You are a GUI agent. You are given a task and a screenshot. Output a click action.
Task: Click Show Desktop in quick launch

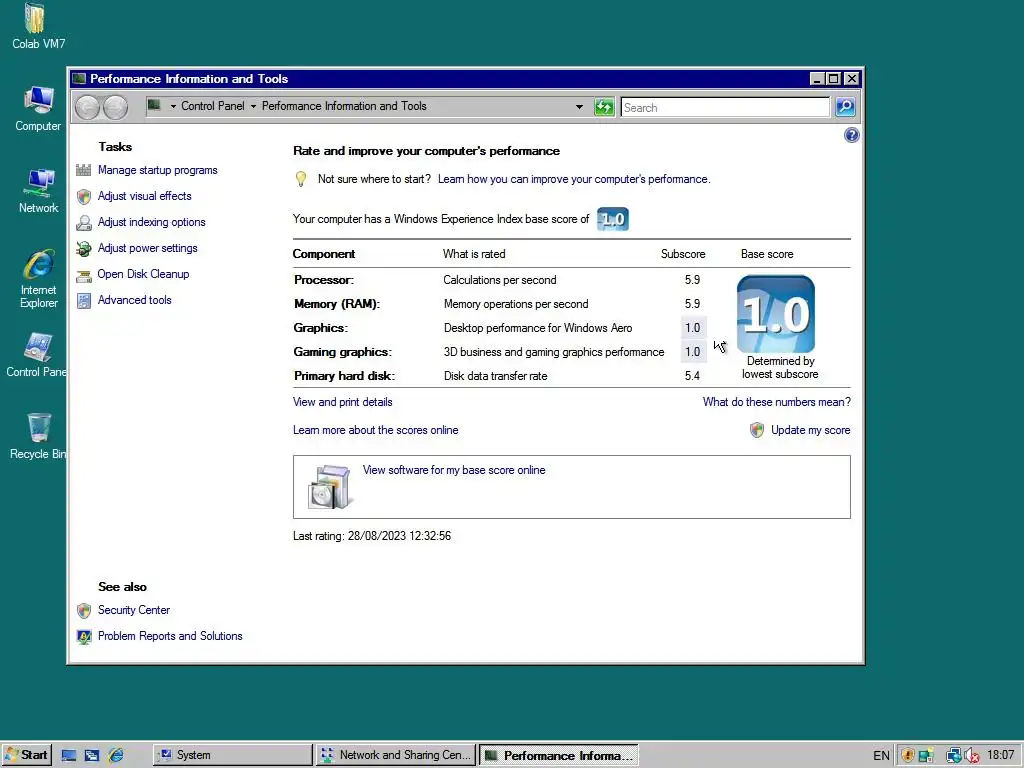pyautogui.click(x=69, y=756)
